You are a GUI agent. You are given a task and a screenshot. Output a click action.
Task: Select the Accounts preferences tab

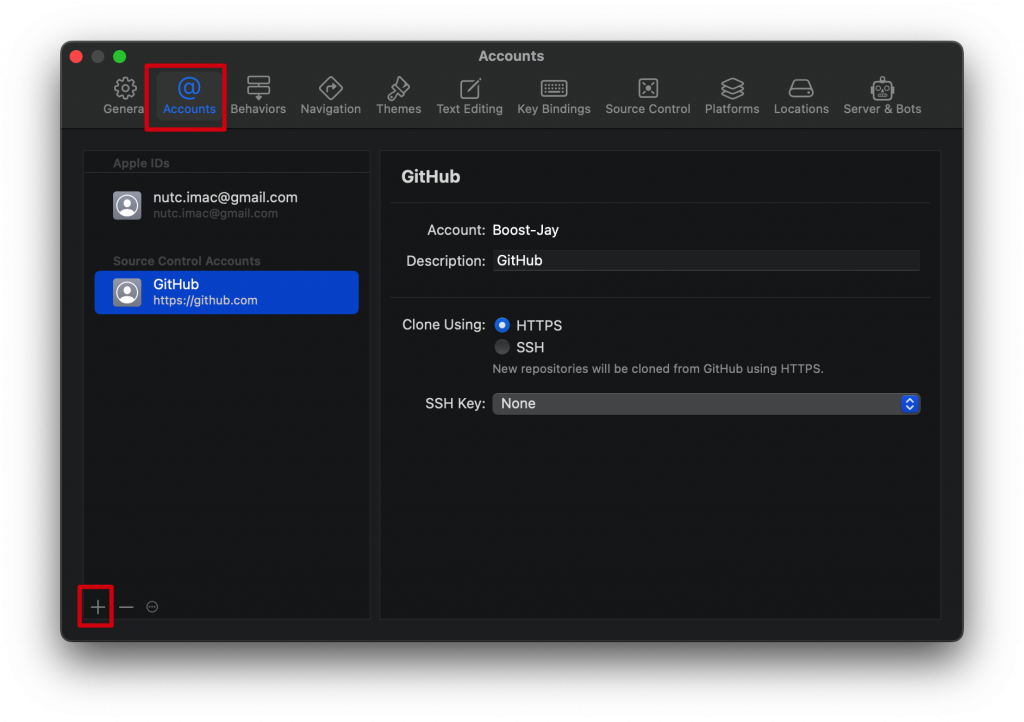coord(189,96)
